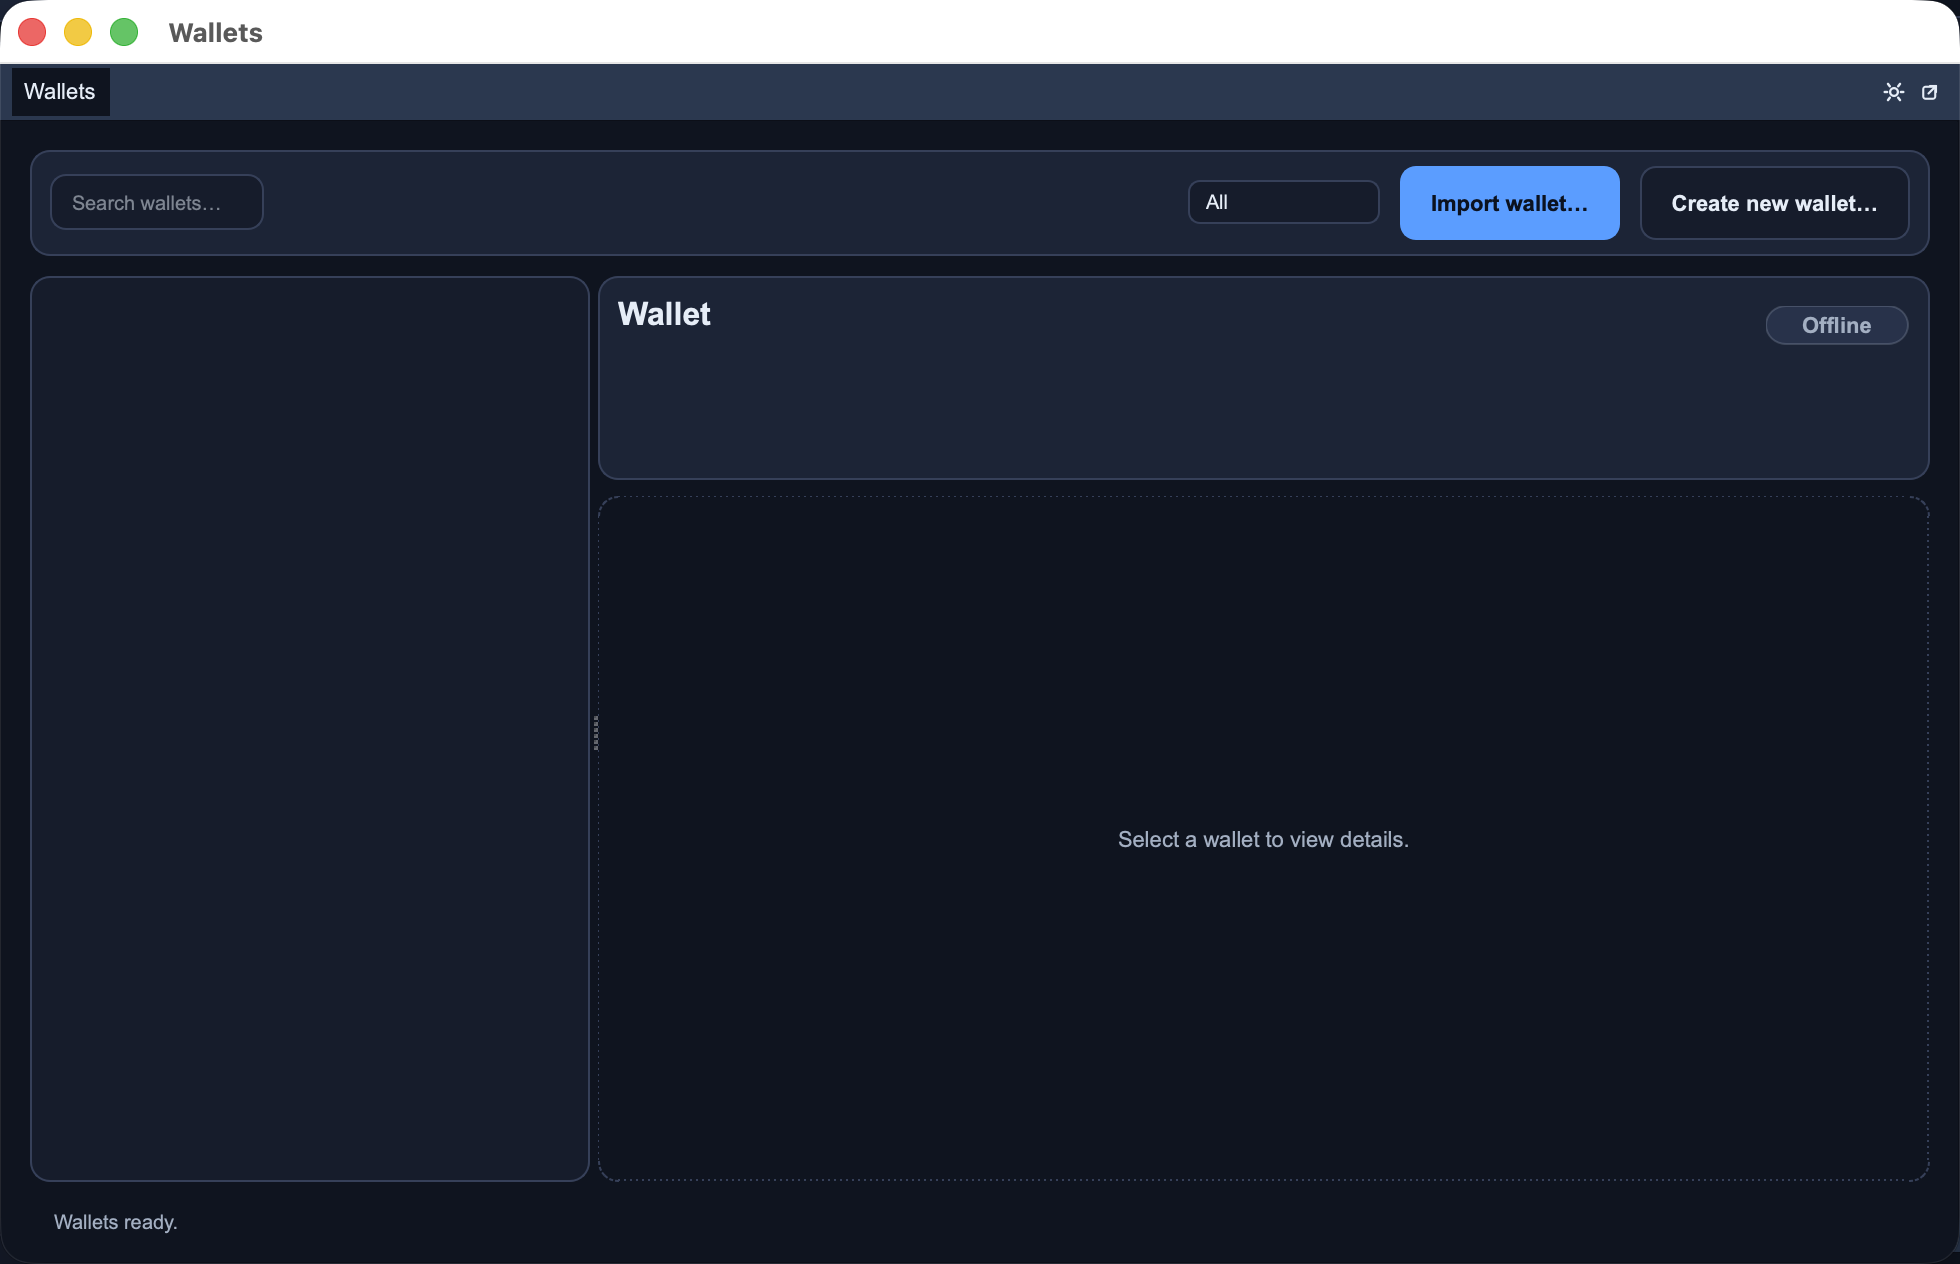Click the Wallet header title
The height and width of the screenshot is (1264, 1960).
(664, 313)
